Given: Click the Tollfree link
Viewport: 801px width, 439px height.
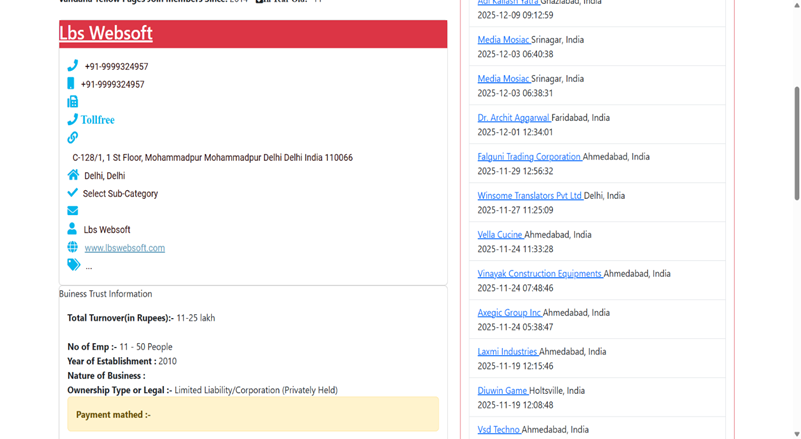Looking at the screenshot, I should pos(97,120).
